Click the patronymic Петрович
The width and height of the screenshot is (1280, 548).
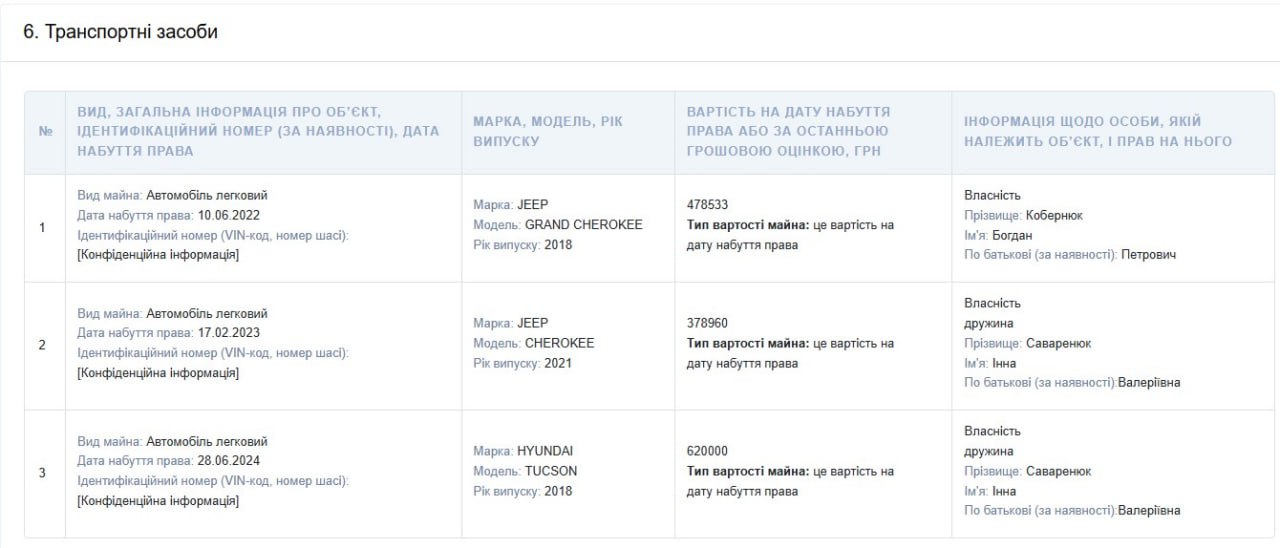[1149, 255]
